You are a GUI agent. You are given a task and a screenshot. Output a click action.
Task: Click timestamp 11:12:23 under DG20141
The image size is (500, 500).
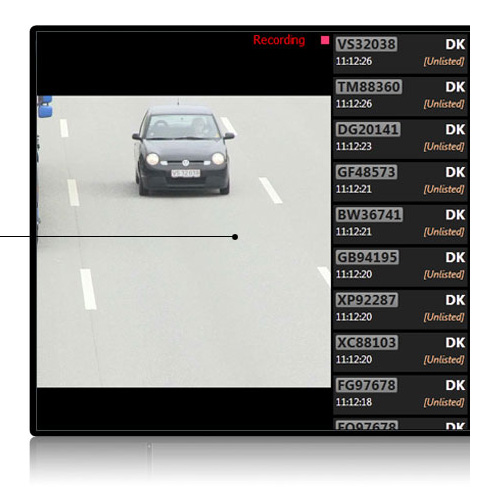tap(354, 146)
